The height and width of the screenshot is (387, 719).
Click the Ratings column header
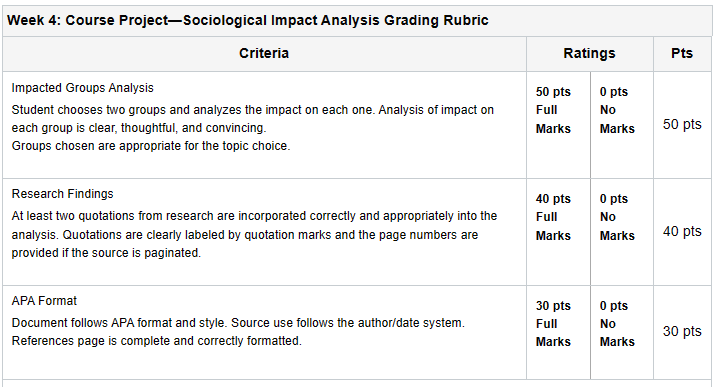point(589,54)
